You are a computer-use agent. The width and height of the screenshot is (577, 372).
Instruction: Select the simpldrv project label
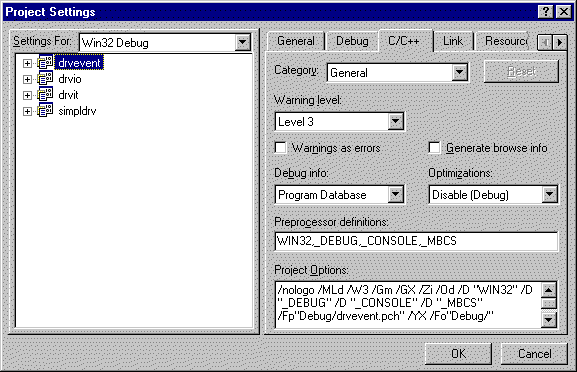77,111
